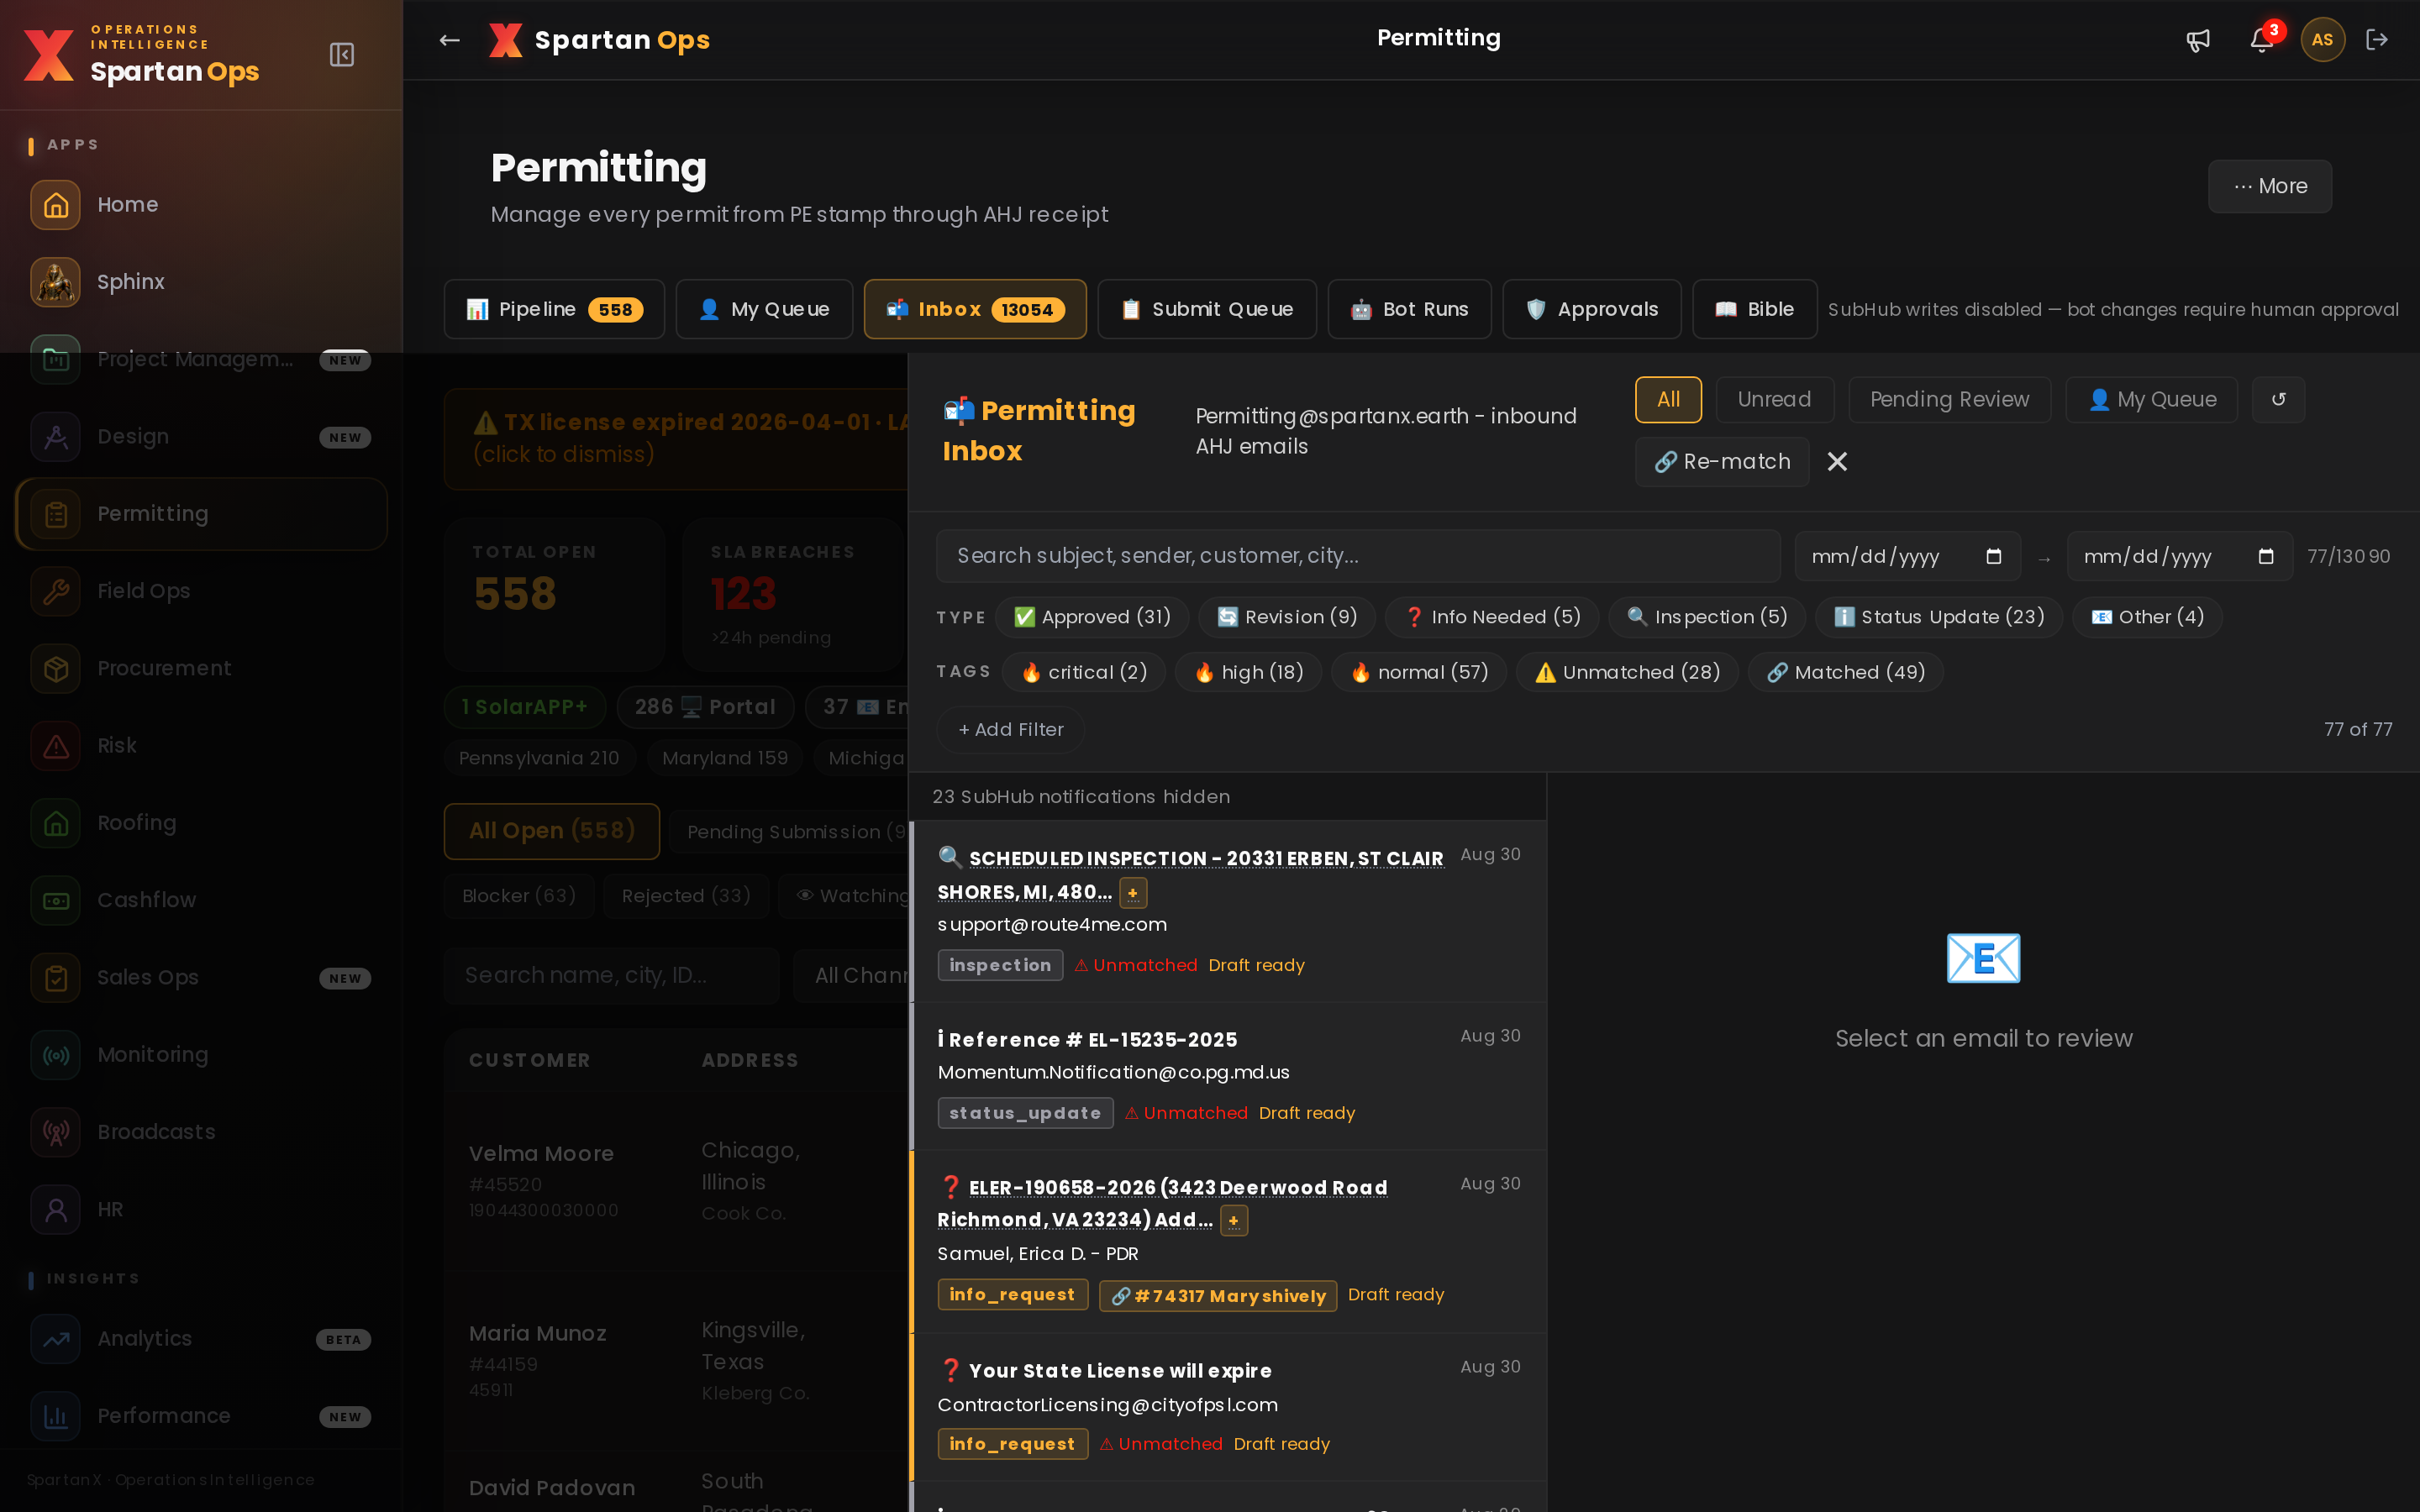Toggle the Unmatched (28) tag filter
Image resolution: width=2420 pixels, height=1512 pixels.
[x=1627, y=672]
